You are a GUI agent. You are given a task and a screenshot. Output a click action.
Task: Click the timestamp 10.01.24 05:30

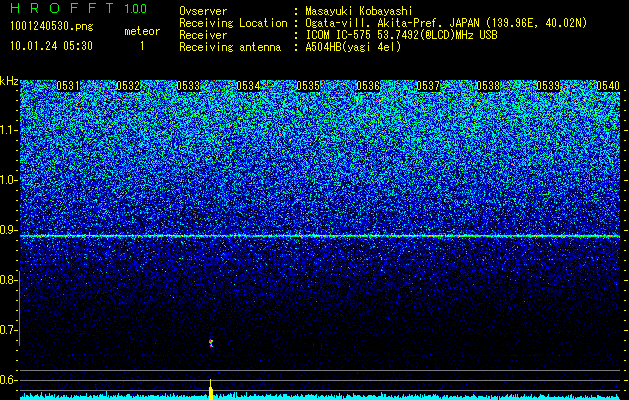51,46
